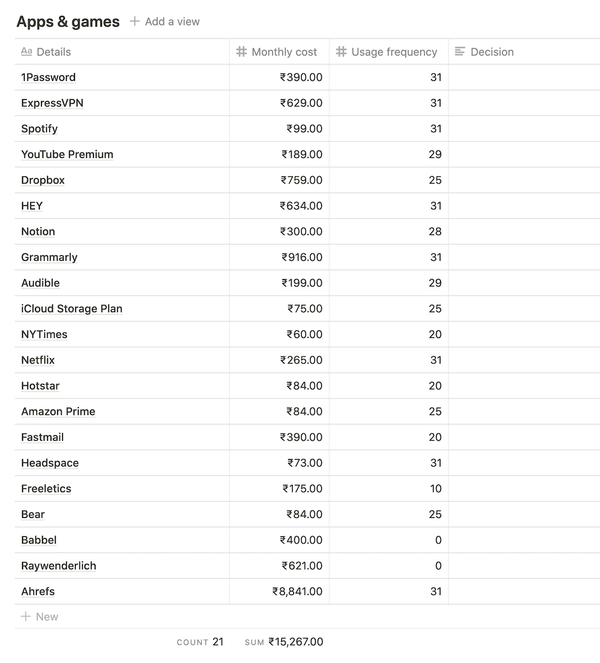
Task: Click the COUNT 21 calculation
Action: pos(200,642)
